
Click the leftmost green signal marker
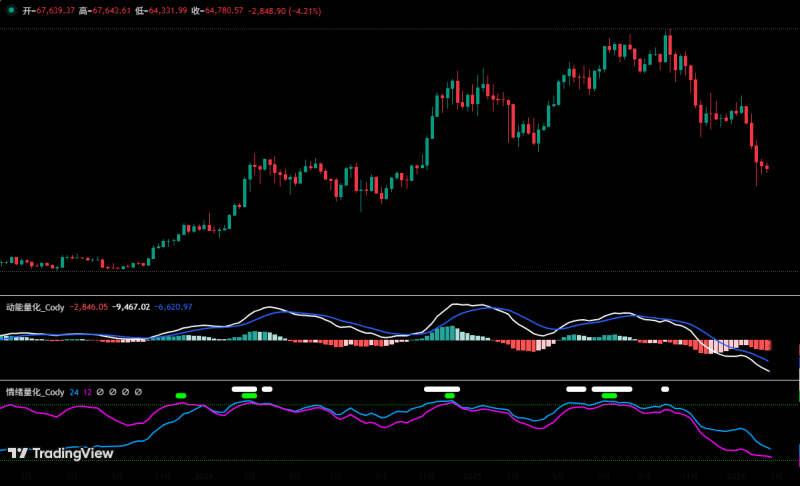pyautogui.click(x=181, y=396)
